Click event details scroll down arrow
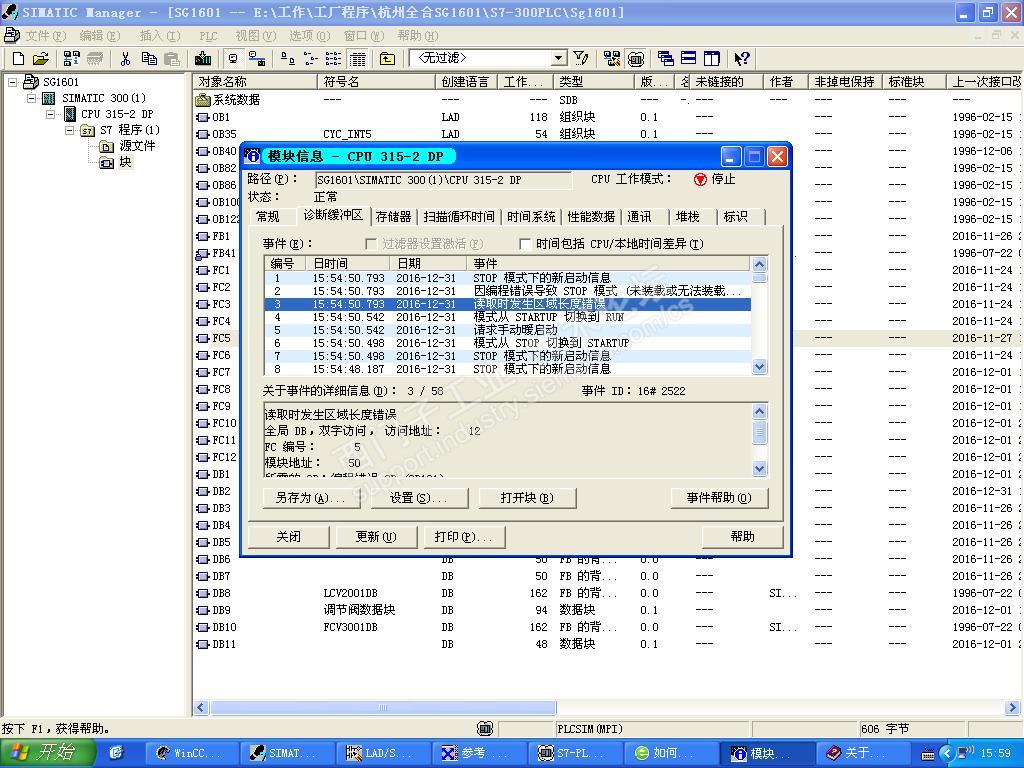Viewport: 1024px width, 768px height. tap(759, 468)
